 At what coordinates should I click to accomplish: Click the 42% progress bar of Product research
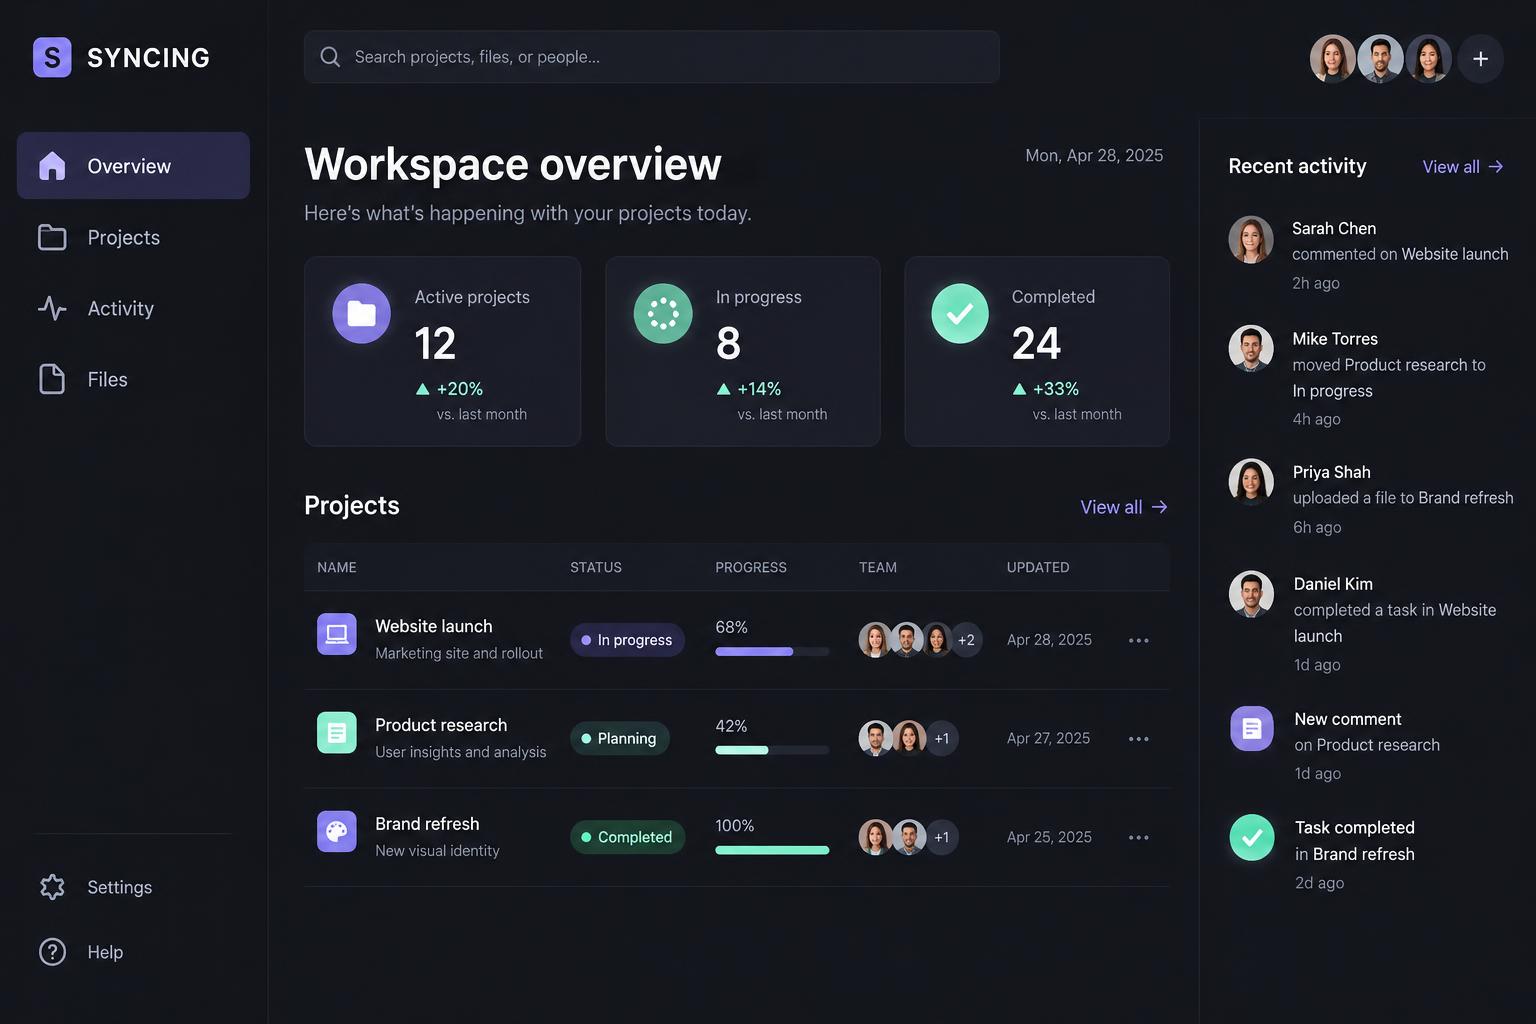(772, 750)
